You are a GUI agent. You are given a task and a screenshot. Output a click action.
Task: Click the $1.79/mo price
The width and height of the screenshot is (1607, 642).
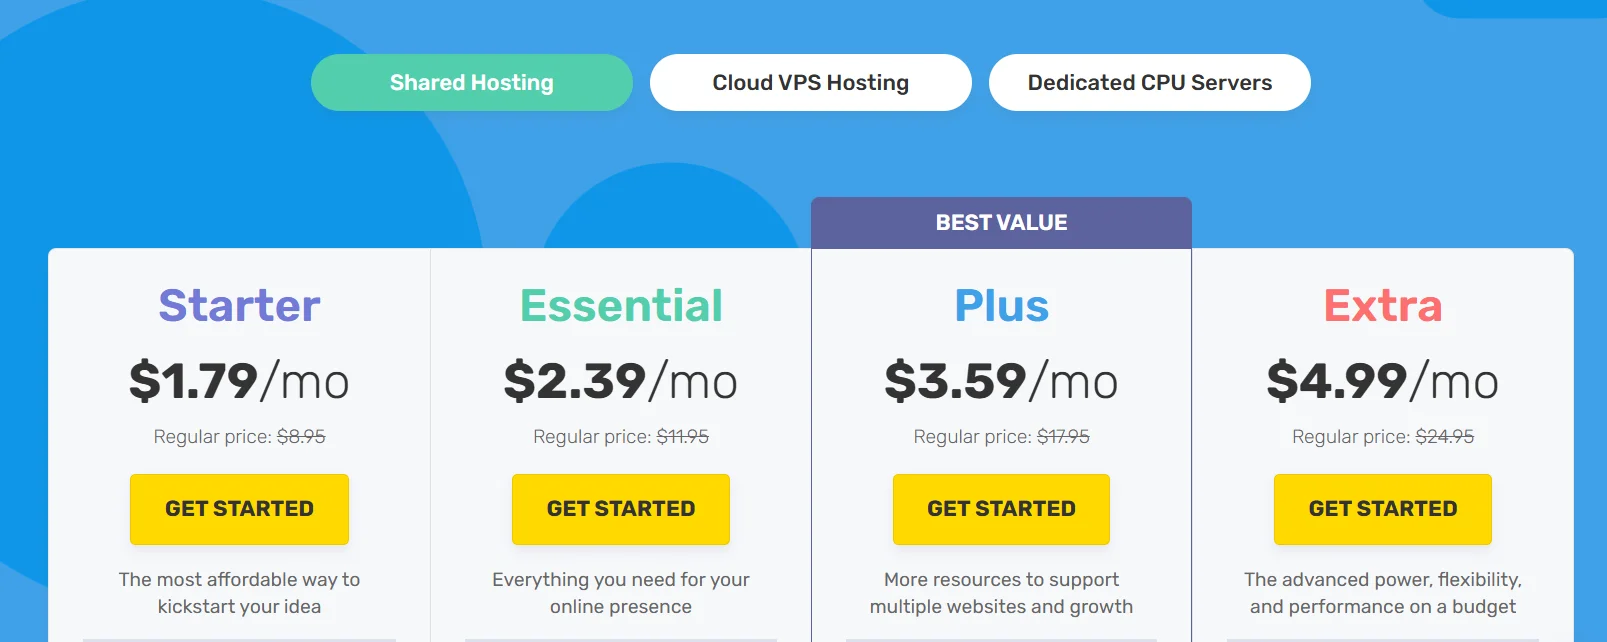239,381
